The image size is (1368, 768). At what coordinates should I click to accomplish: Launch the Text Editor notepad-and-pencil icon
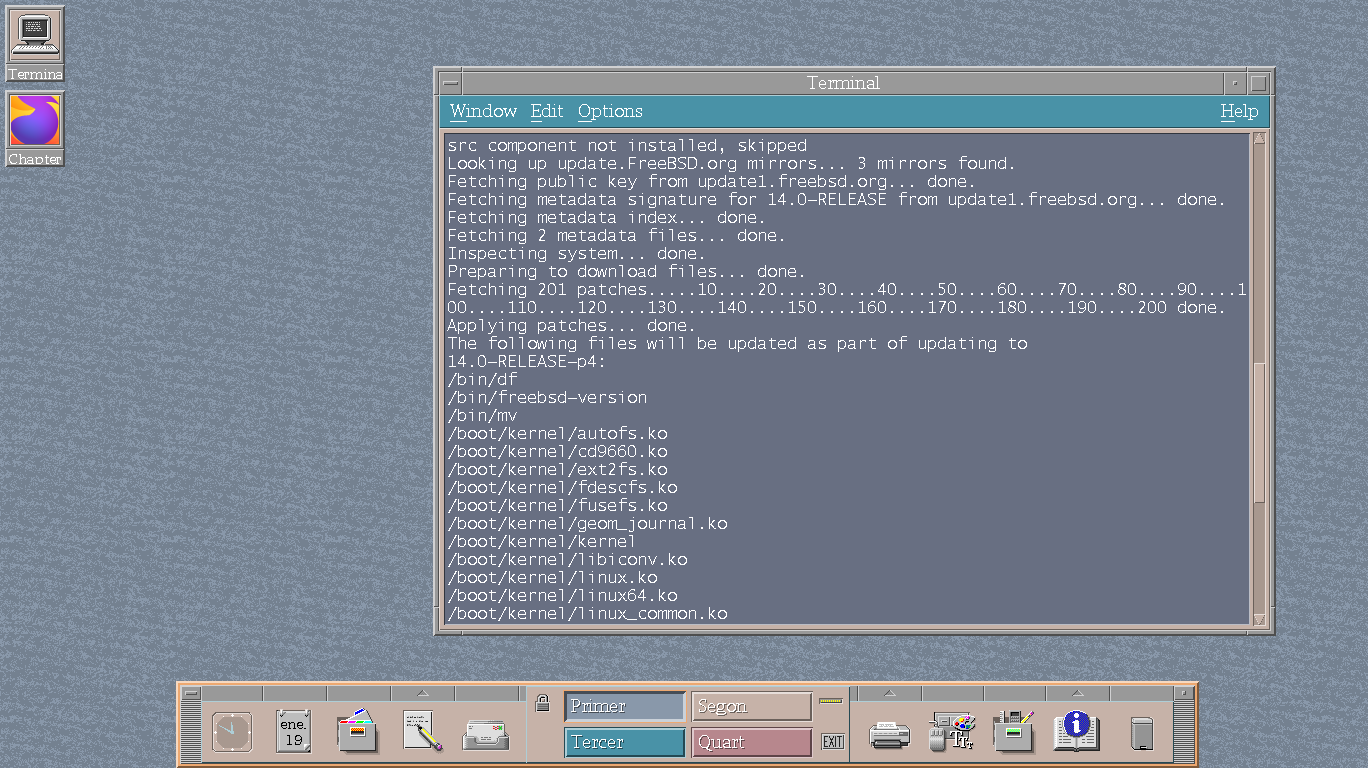pyautogui.click(x=422, y=732)
